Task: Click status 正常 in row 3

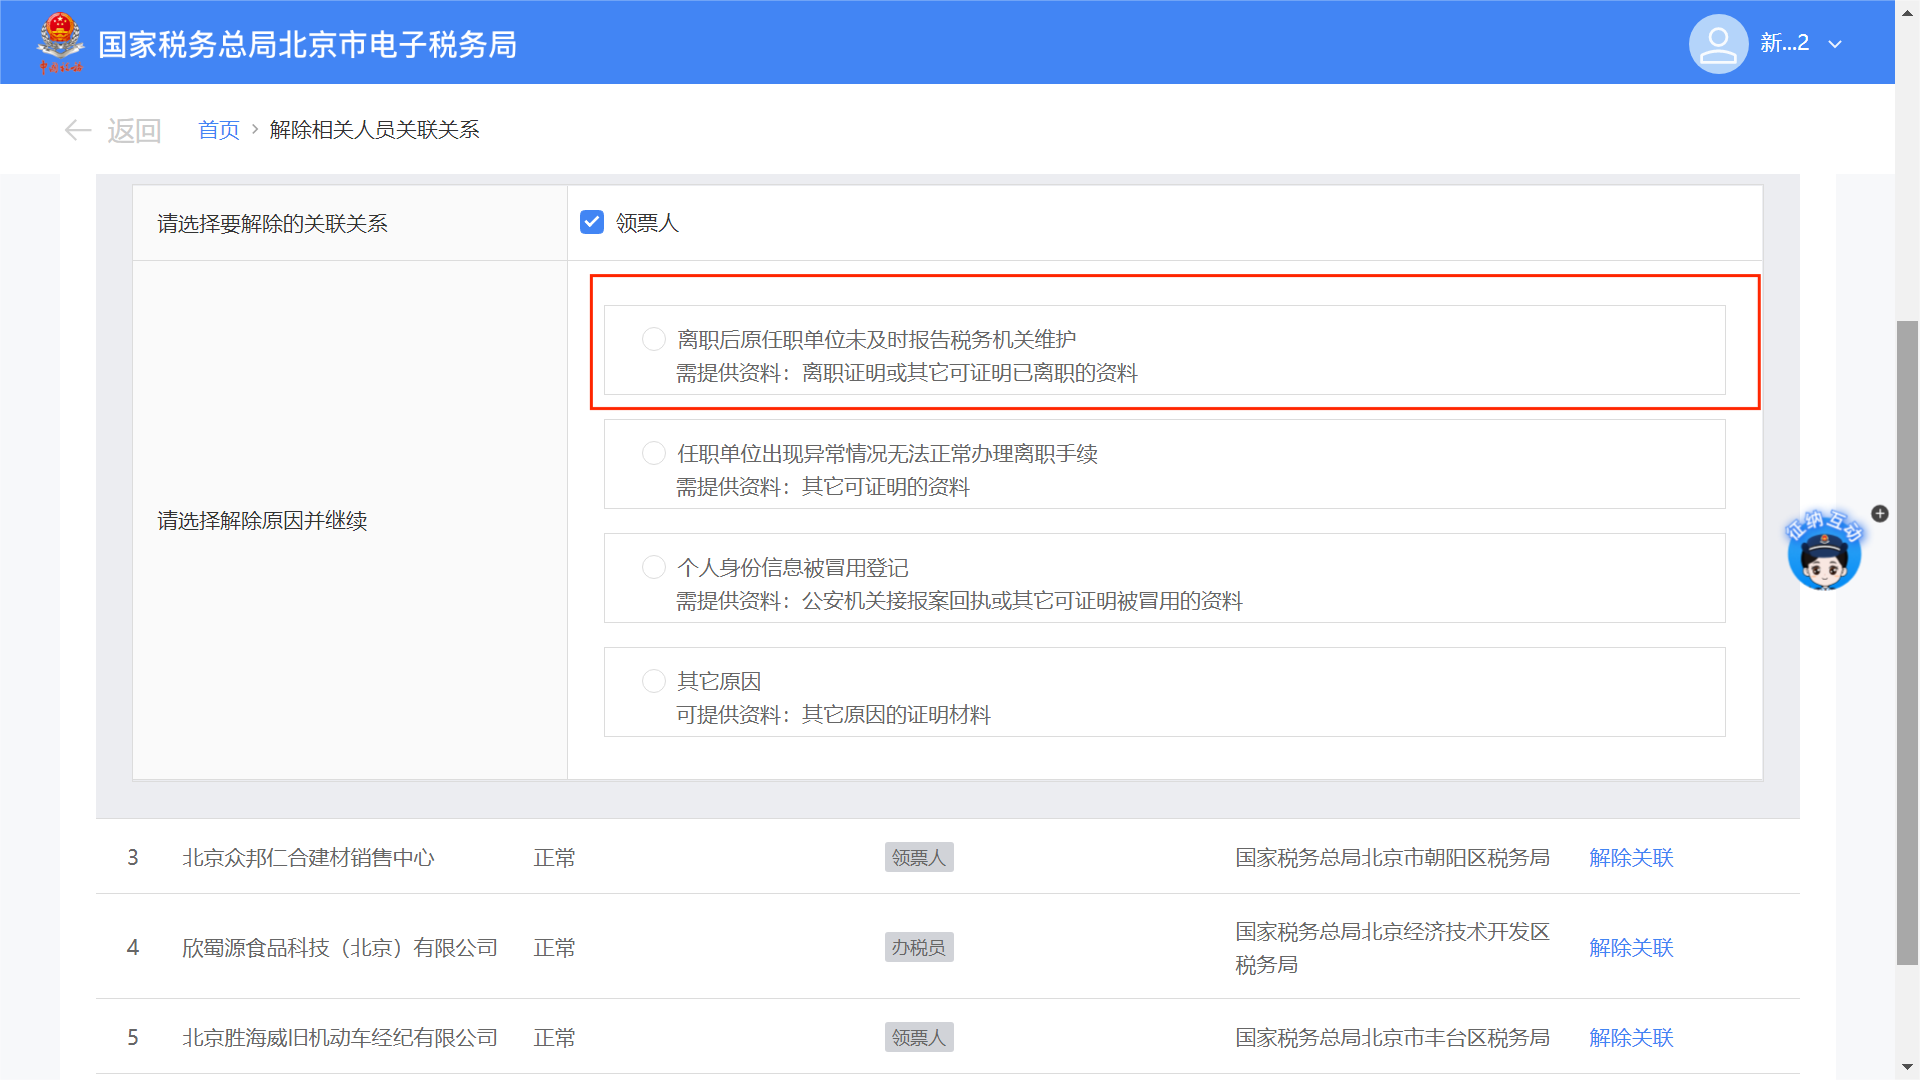Action: [554, 857]
